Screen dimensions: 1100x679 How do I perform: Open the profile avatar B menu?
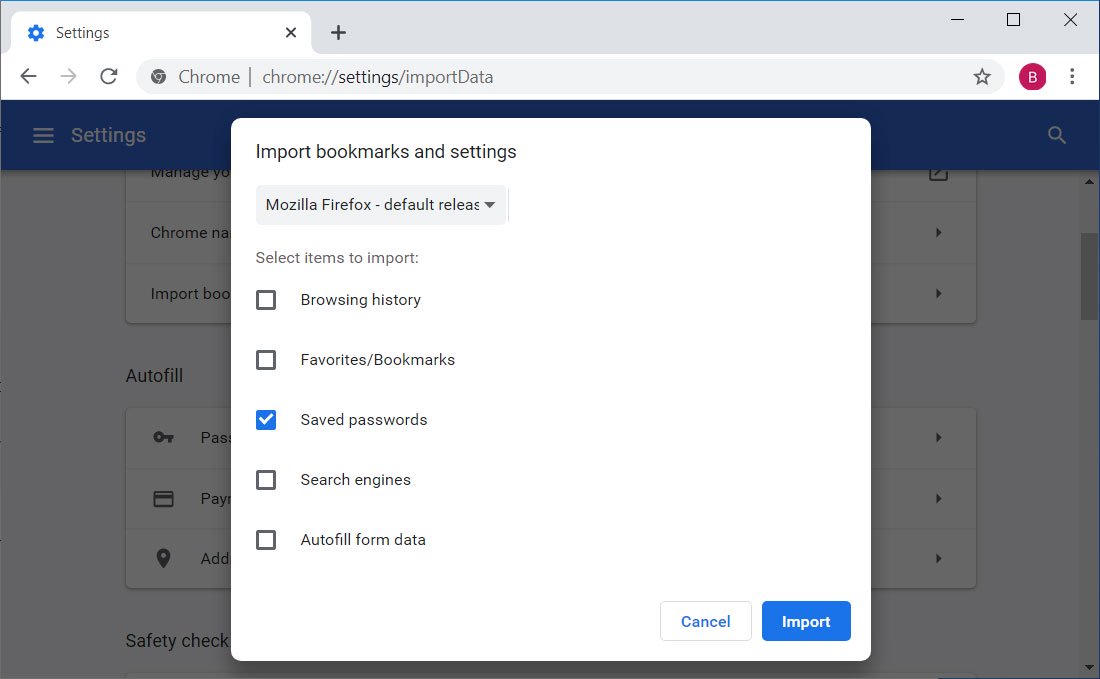click(x=1032, y=77)
